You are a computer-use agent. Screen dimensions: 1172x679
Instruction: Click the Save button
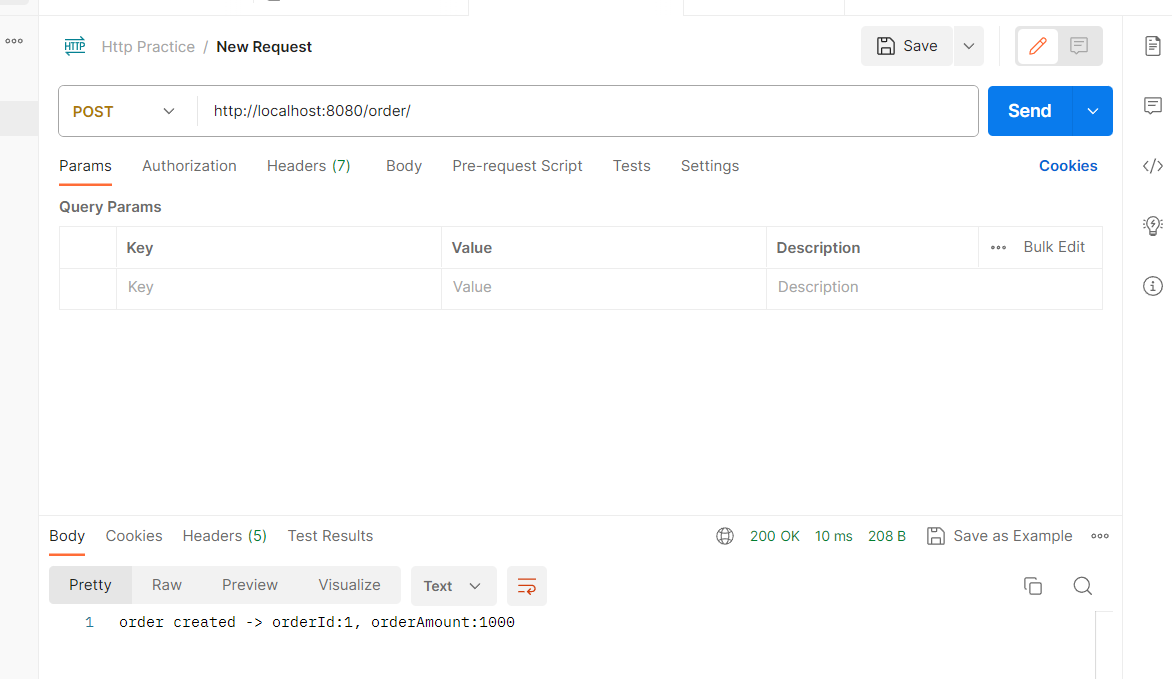pyautogui.click(x=907, y=46)
